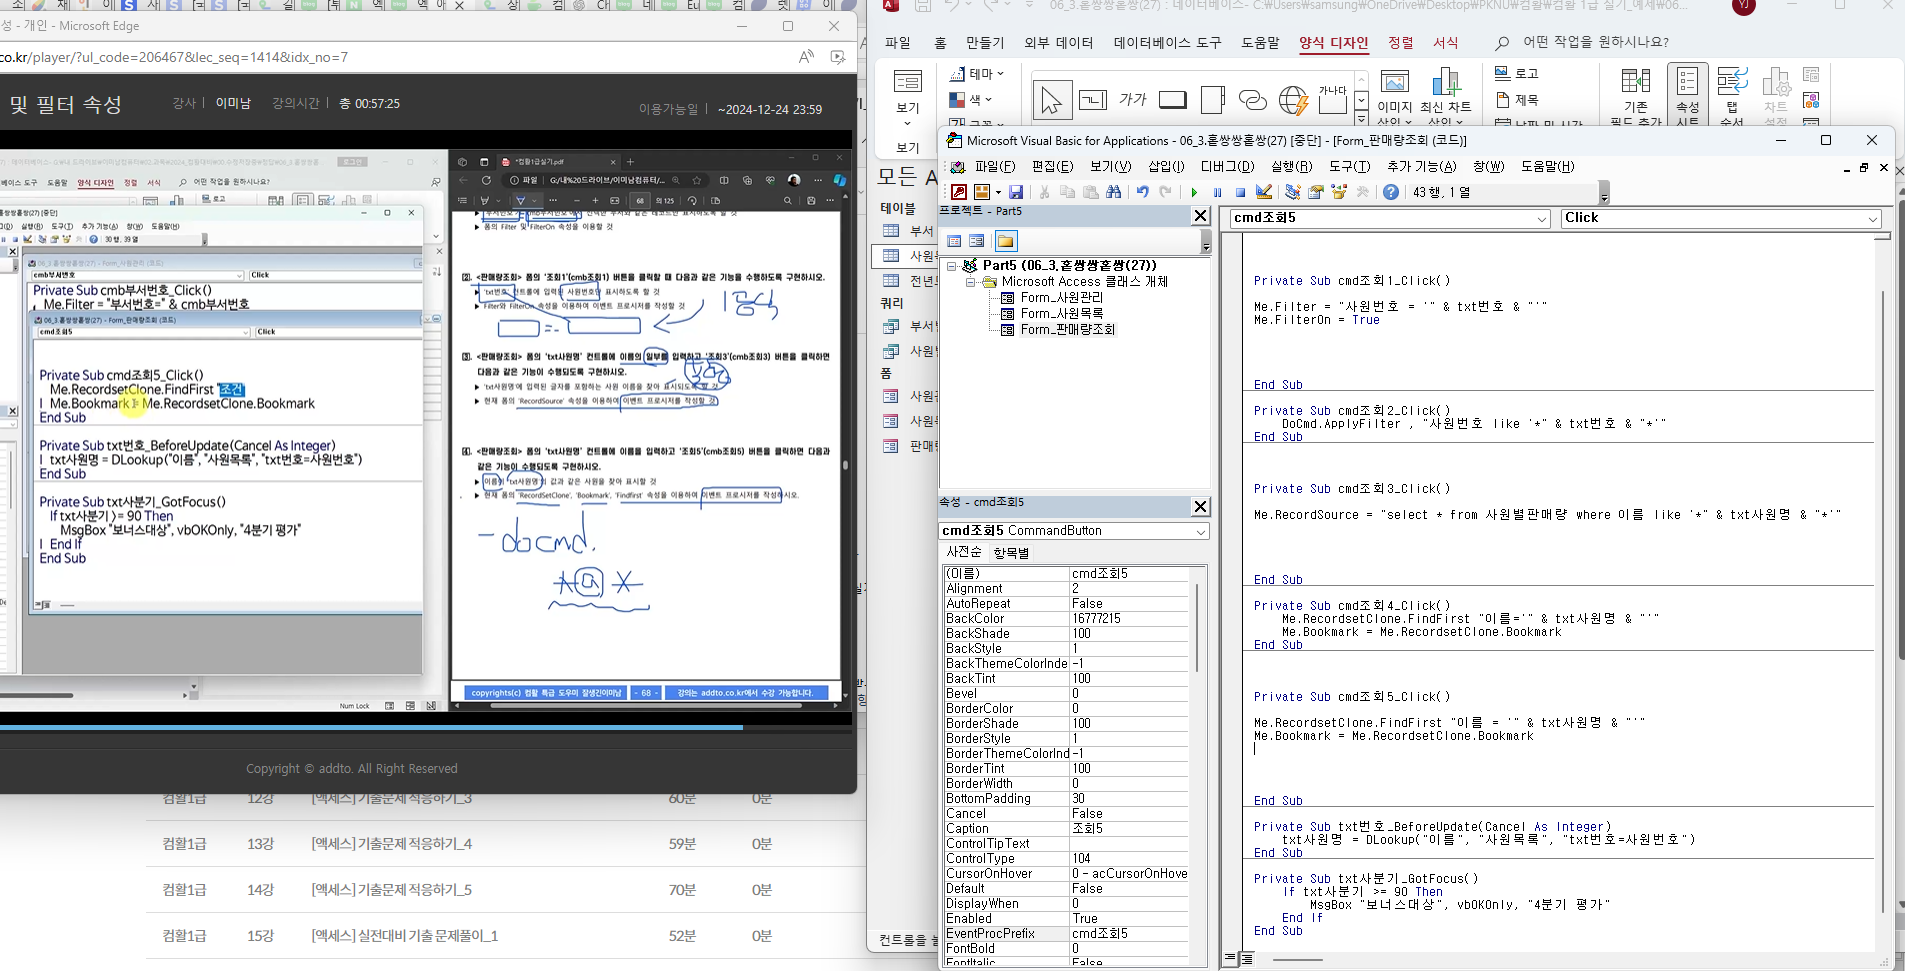This screenshot has width=1905, height=971.
Task: Open Form_사원목록 in project tree
Action: click(x=1061, y=313)
